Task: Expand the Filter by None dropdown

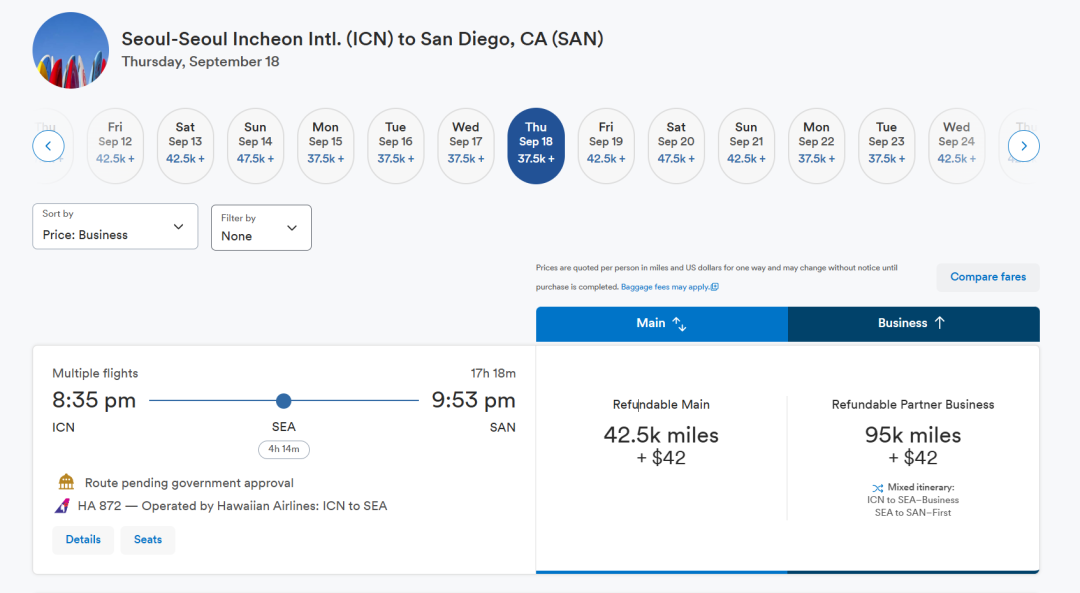Action: click(x=261, y=227)
